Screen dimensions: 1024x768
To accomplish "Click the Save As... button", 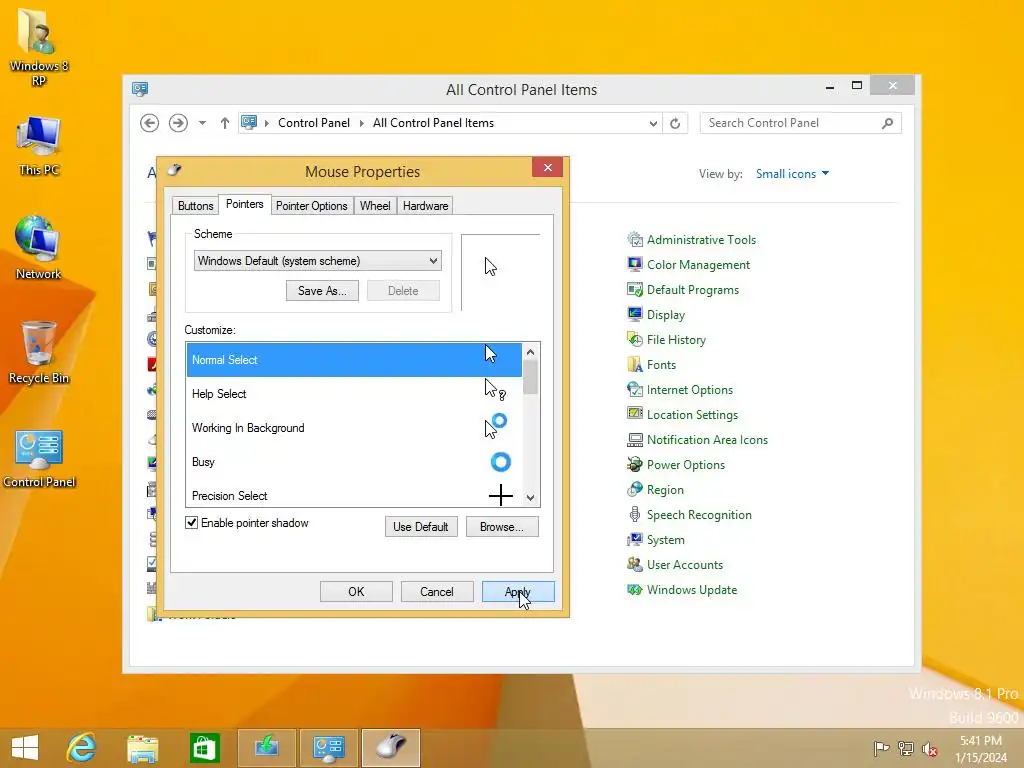I will click(322, 291).
